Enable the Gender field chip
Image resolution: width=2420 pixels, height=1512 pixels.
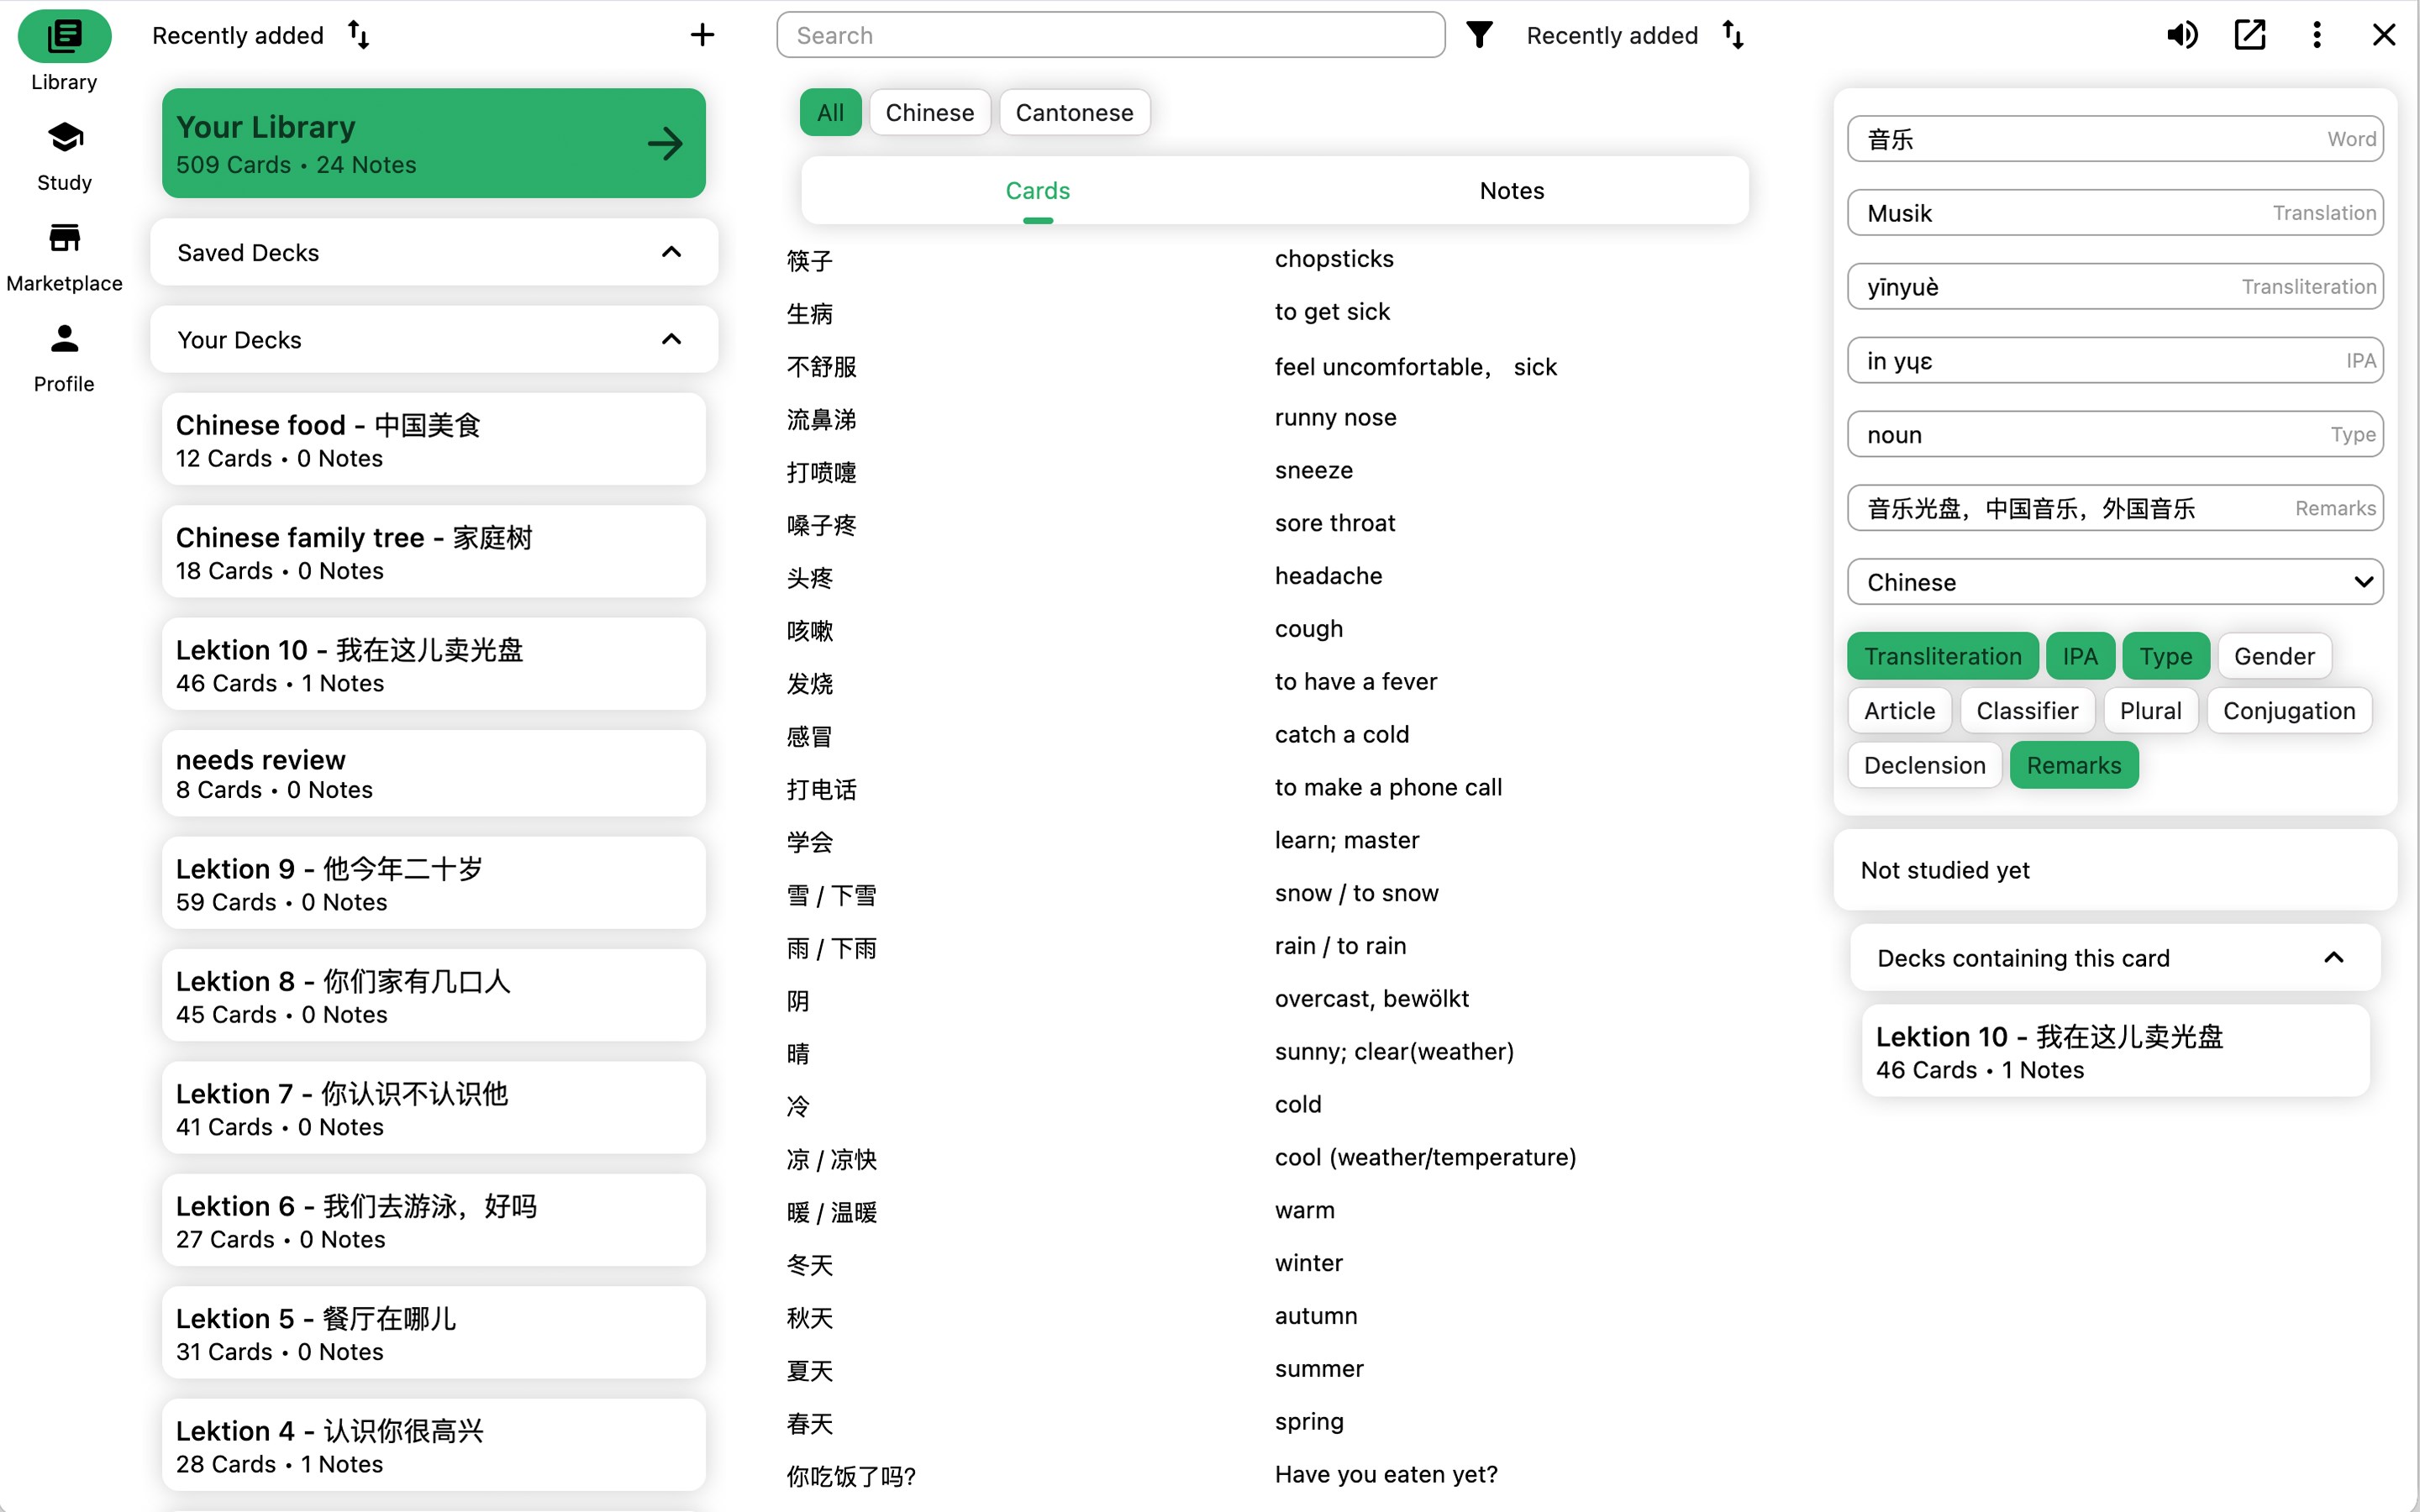pyautogui.click(x=2274, y=656)
